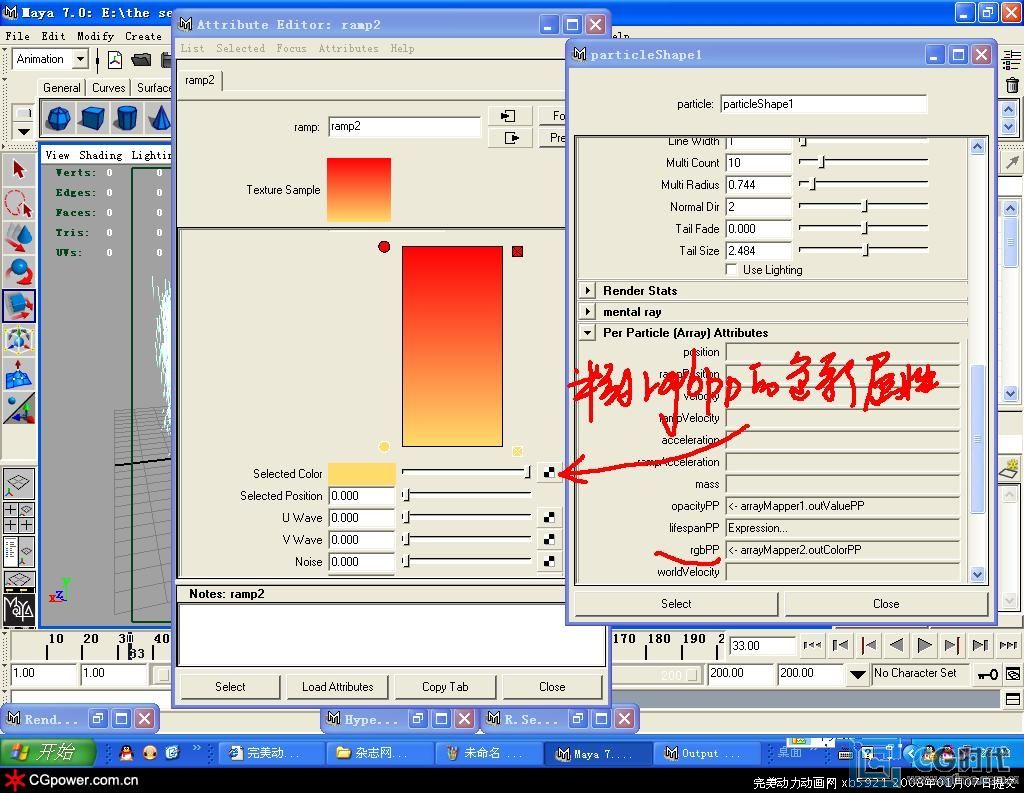Click the play forward button
Viewport: 1024px width, 793px height.
924,645
